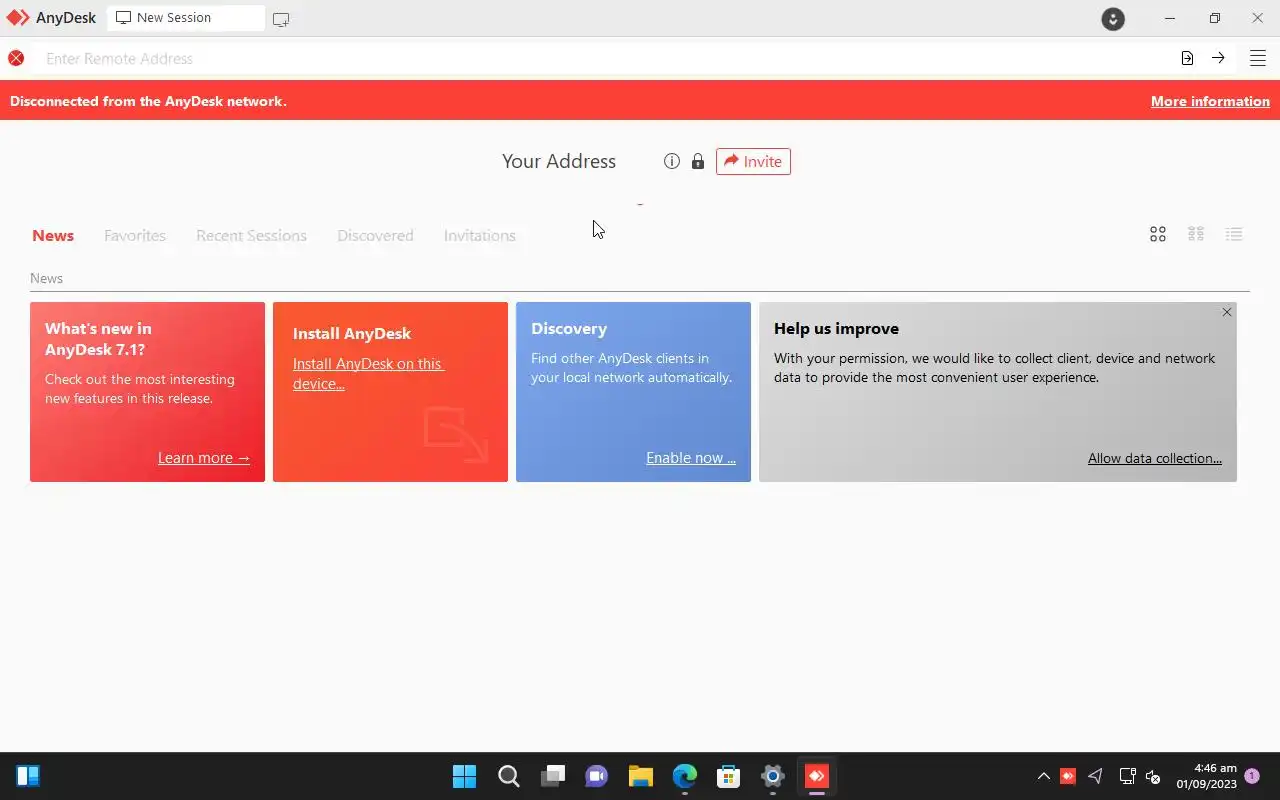Click the Discovery card heading
Viewport: 1280px width, 800px height.
click(x=569, y=329)
